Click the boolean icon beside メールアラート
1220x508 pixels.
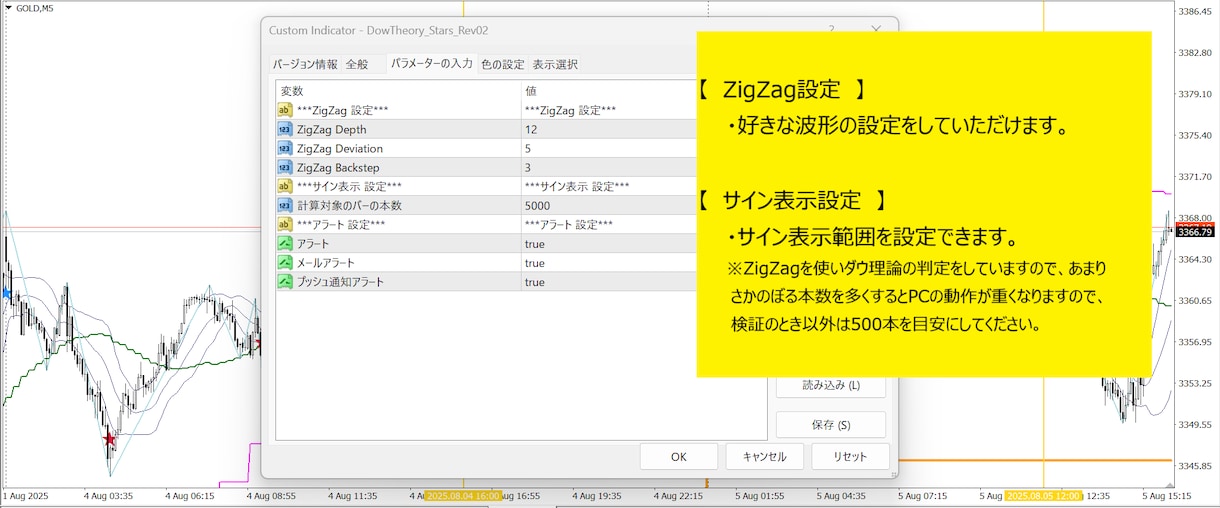(x=285, y=263)
